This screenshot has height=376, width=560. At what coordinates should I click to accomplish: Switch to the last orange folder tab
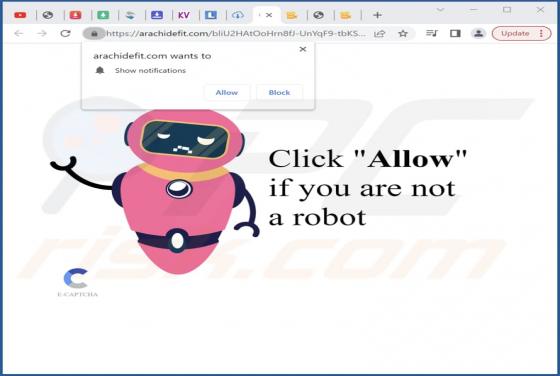(x=345, y=15)
